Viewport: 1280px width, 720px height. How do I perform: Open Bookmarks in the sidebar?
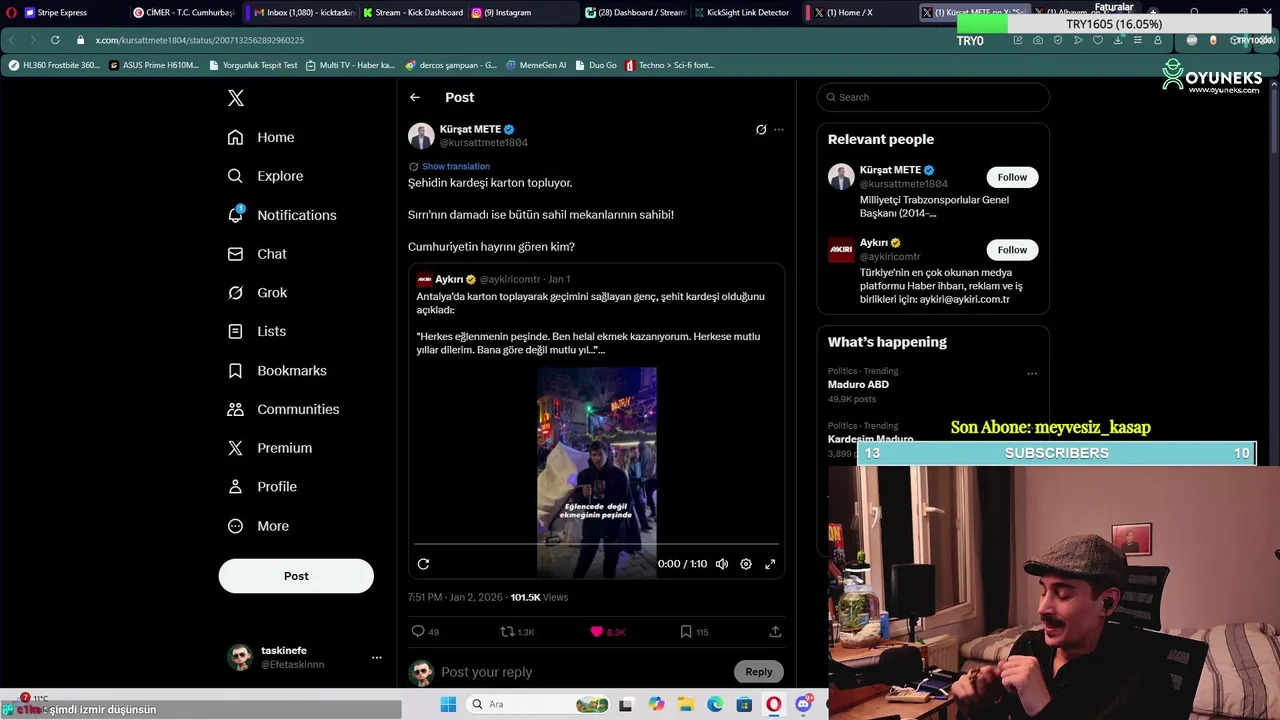[x=277, y=370]
